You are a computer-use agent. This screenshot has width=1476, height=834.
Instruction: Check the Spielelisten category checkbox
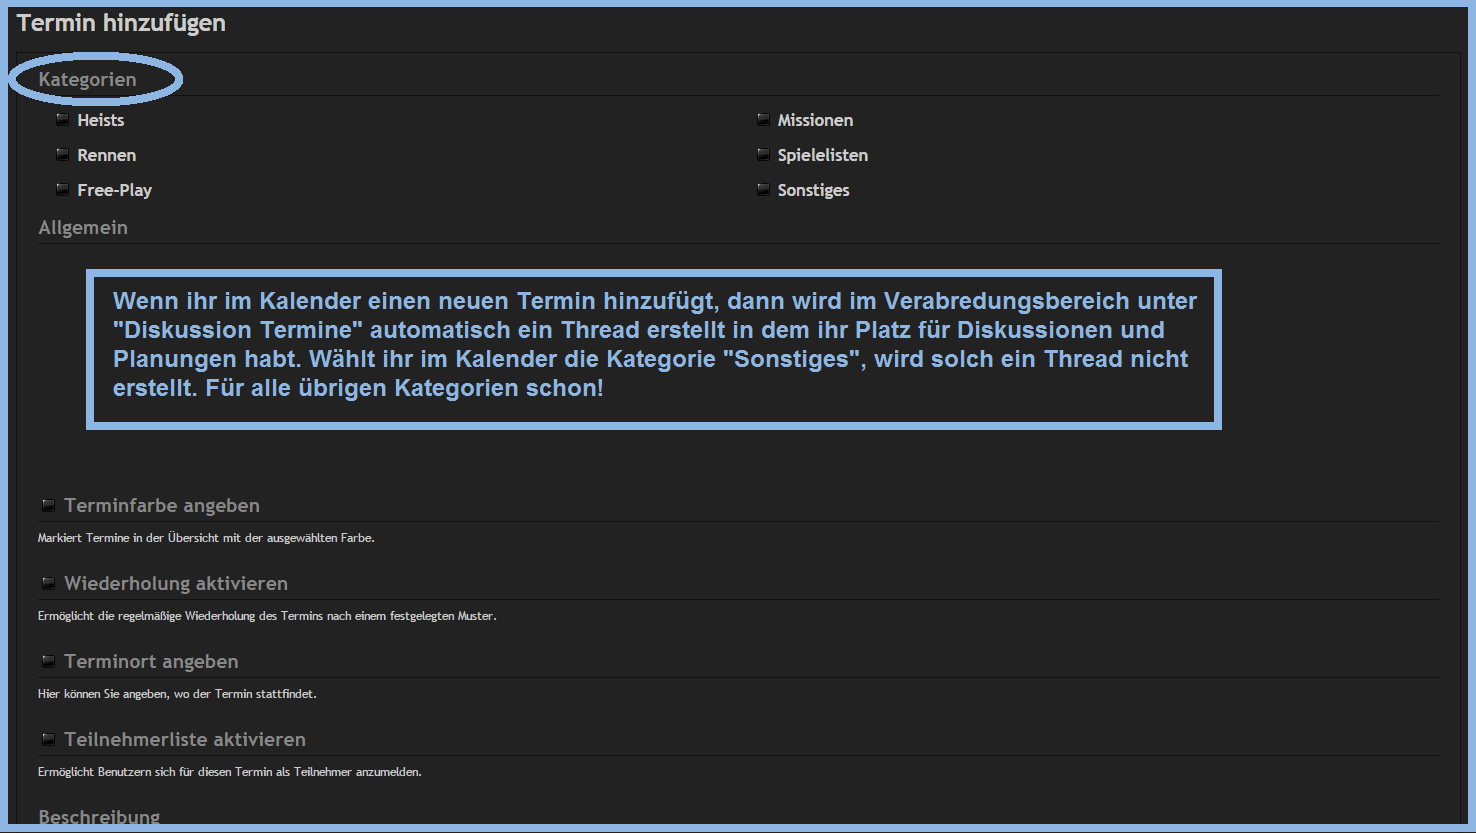click(763, 155)
